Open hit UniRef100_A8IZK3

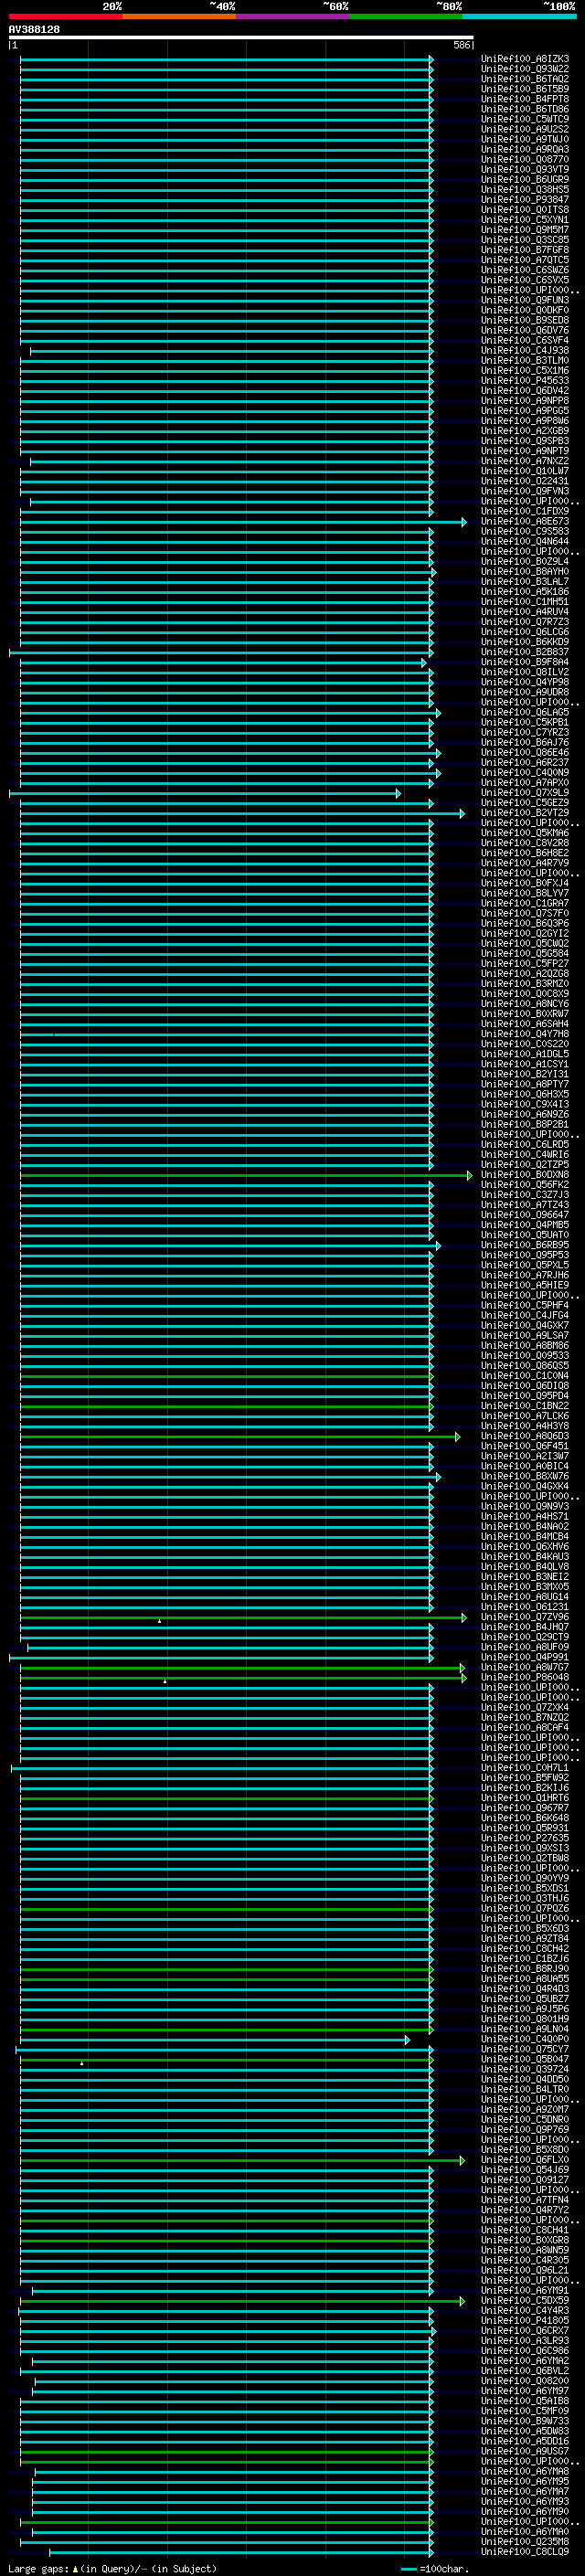click(x=525, y=59)
